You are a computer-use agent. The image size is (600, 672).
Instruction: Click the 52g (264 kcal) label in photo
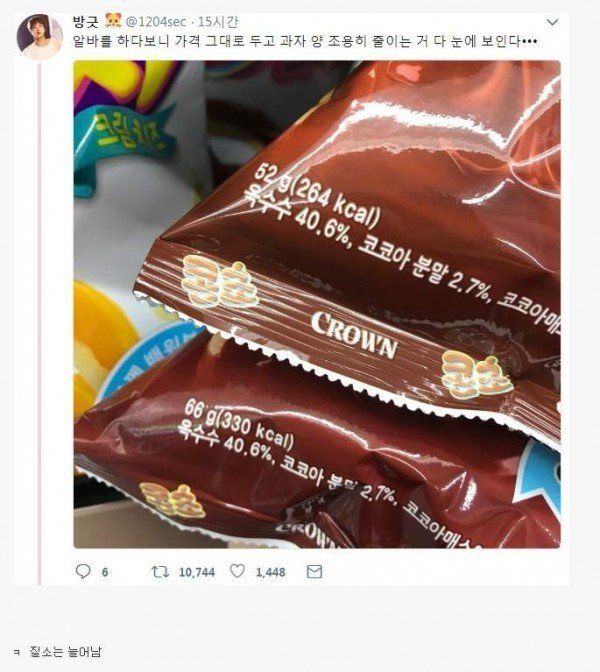click(317, 198)
